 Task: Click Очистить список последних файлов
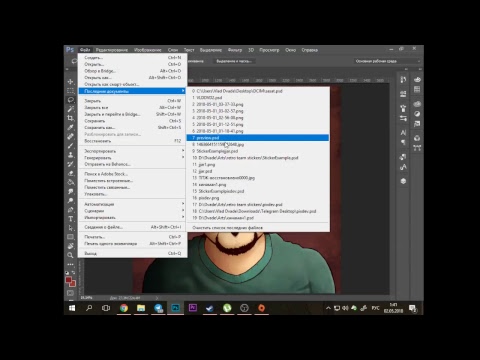pos(258,228)
